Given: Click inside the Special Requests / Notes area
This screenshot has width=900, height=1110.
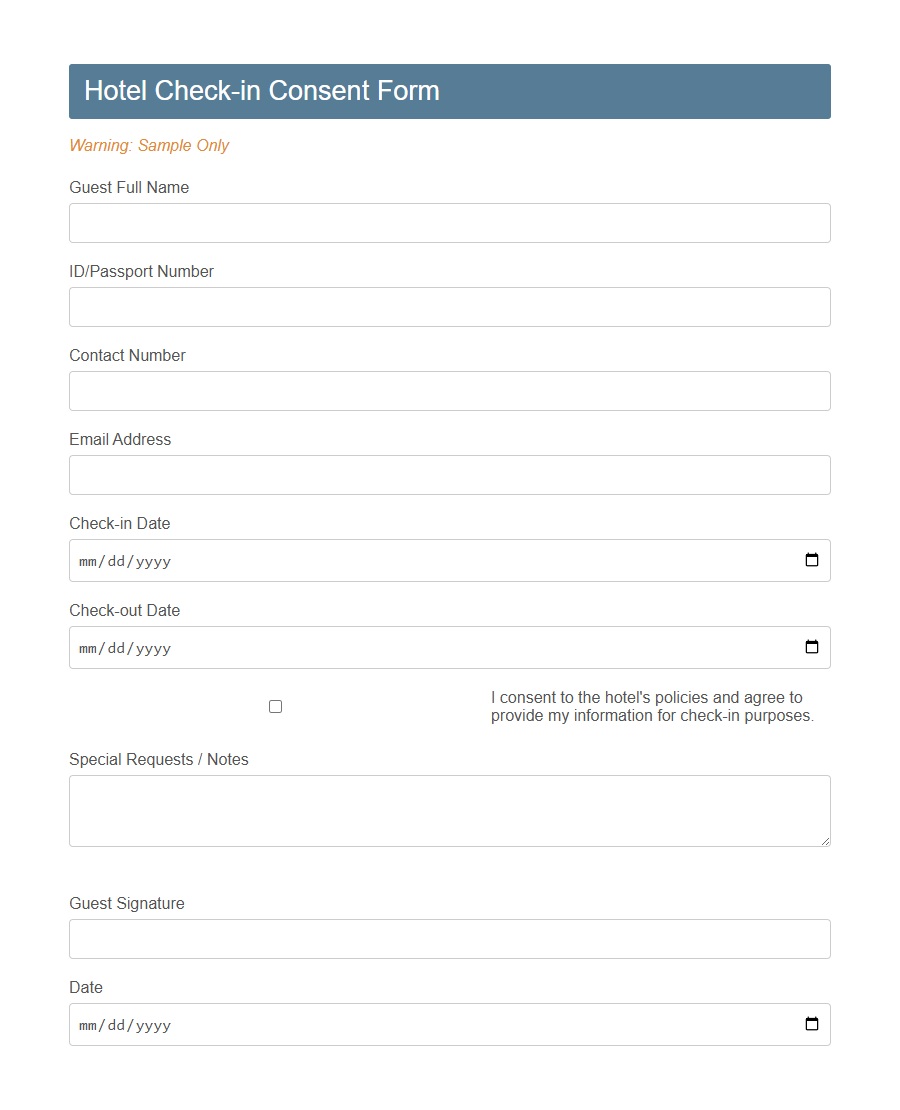Looking at the screenshot, I should click(449, 808).
